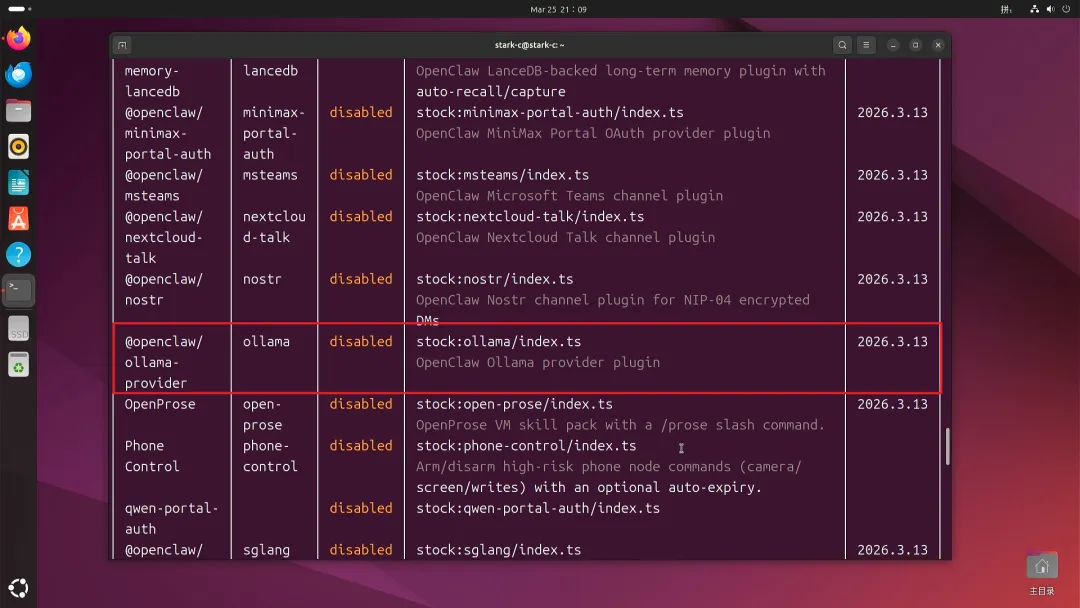Open the Activities workspace indicator
1080x608 pixels.
tap(19, 9)
